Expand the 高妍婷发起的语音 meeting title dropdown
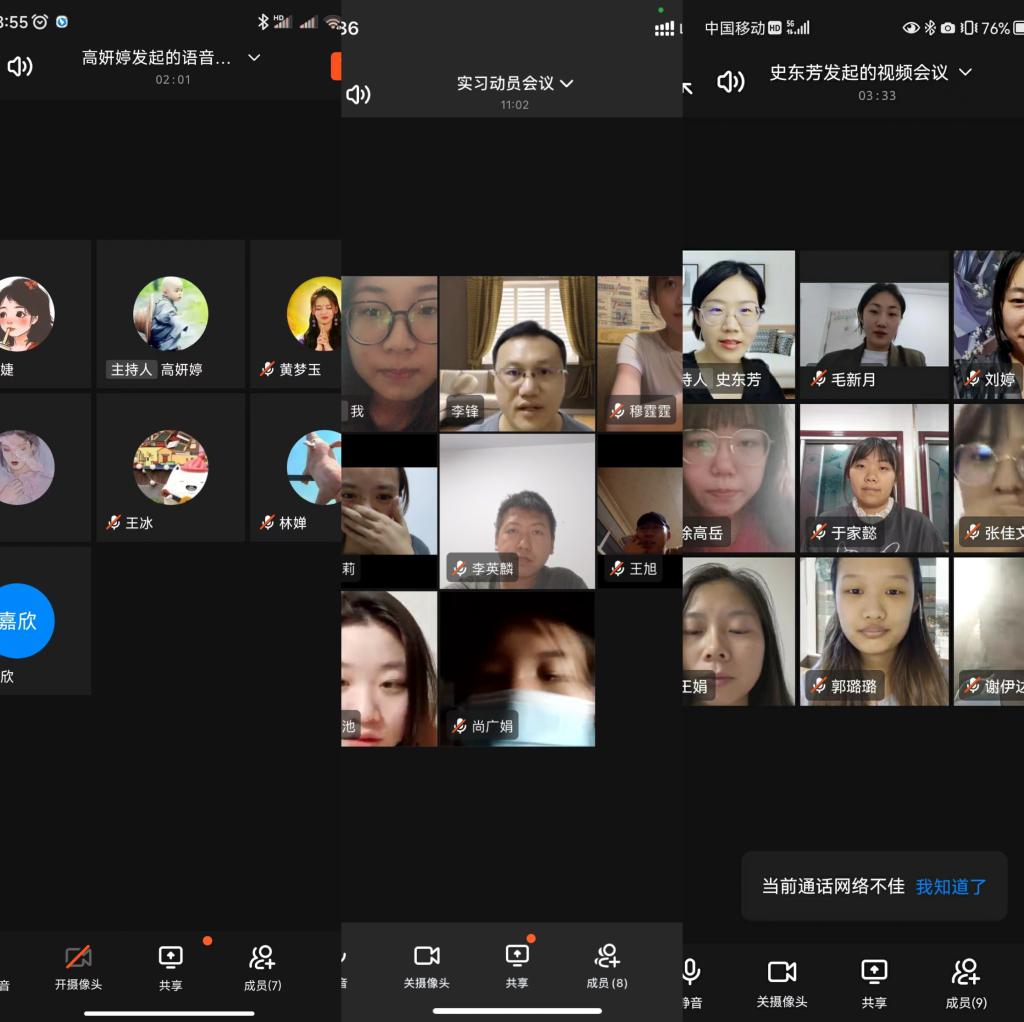Screen dimensions: 1024x1022 click(254, 58)
